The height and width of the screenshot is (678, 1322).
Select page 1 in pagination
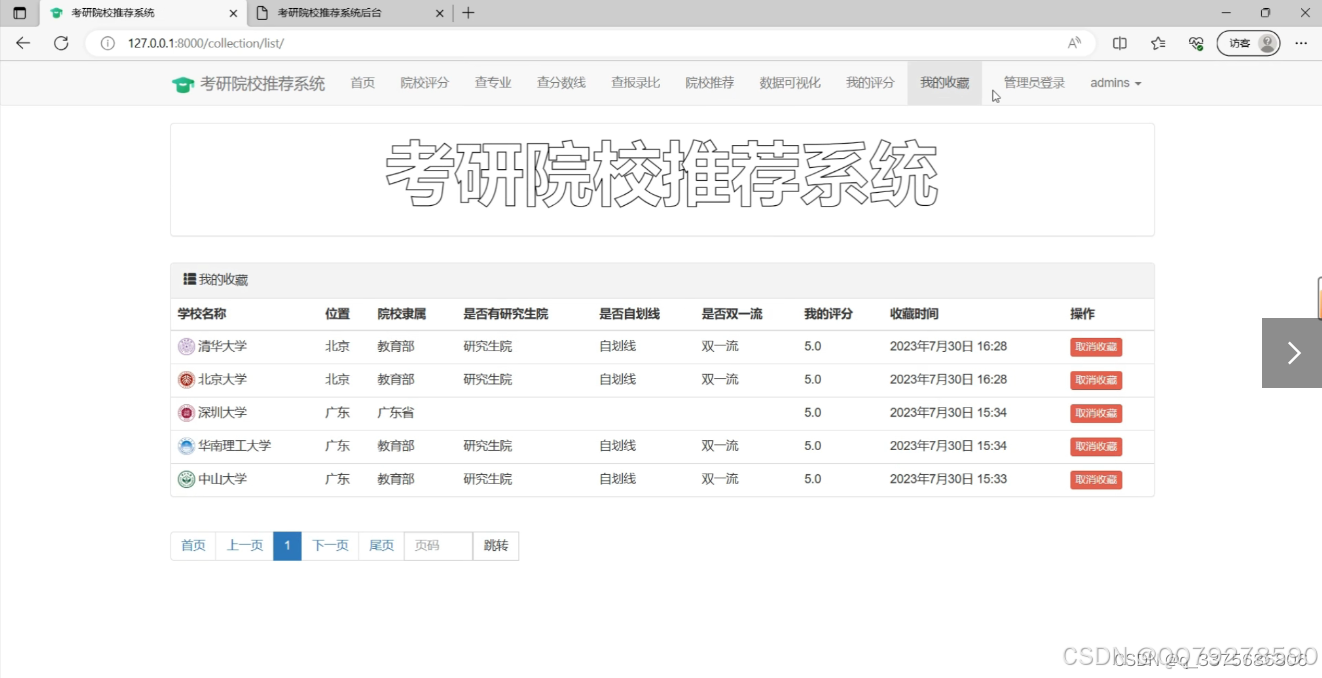pyautogui.click(x=287, y=546)
